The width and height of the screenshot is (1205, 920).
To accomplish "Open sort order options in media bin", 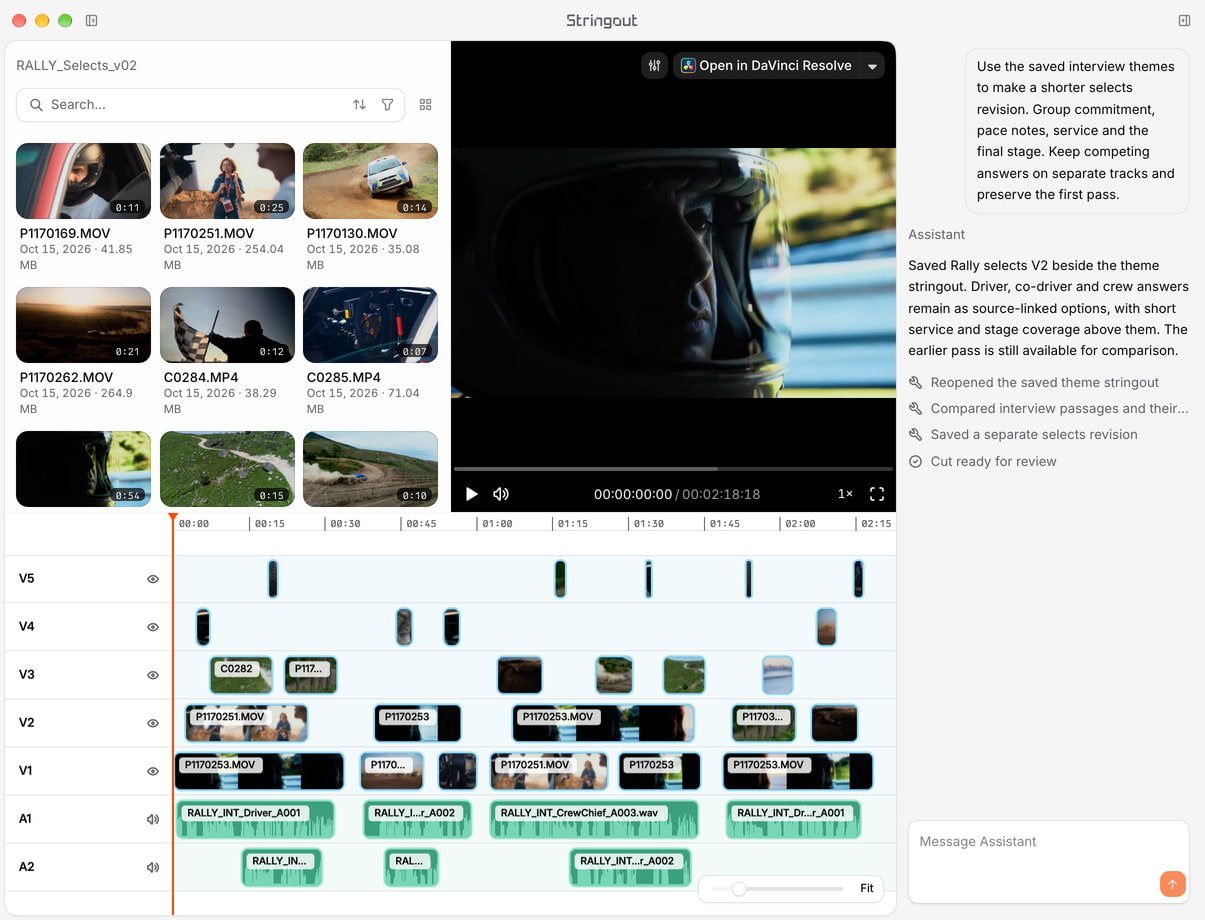I will [359, 105].
